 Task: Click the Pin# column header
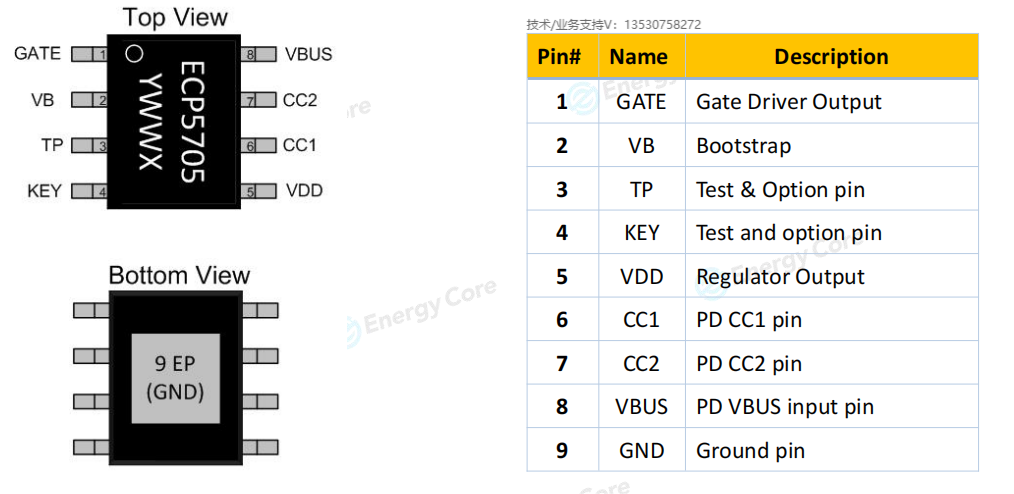(562, 57)
